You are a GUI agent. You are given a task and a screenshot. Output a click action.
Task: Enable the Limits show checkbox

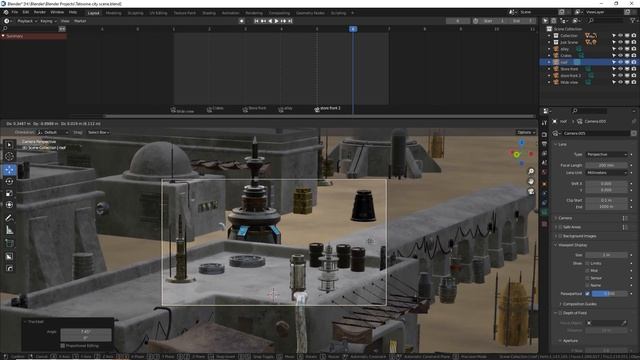587,264
